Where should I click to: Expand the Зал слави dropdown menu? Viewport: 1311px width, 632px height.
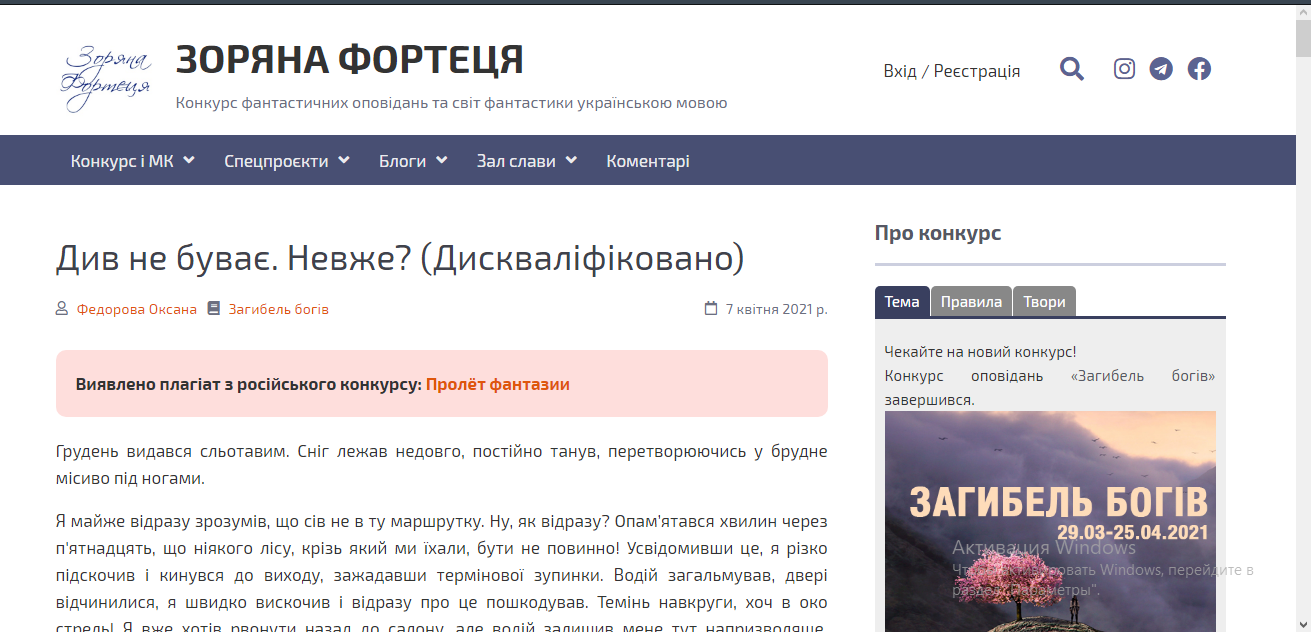(x=526, y=161)
